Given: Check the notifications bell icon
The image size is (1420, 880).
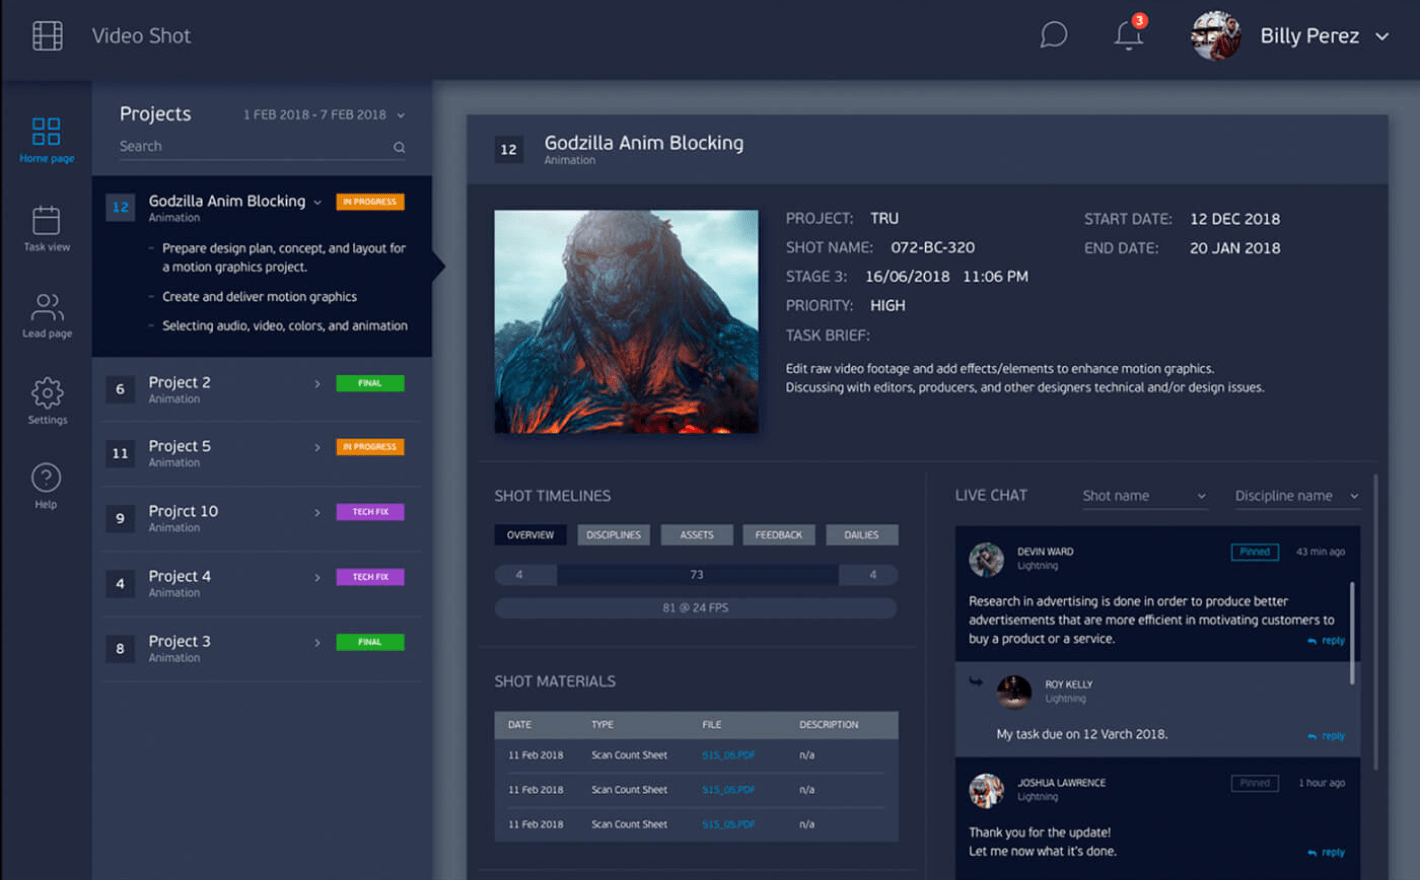Looking at the screenshot, I should [1128, 36].
